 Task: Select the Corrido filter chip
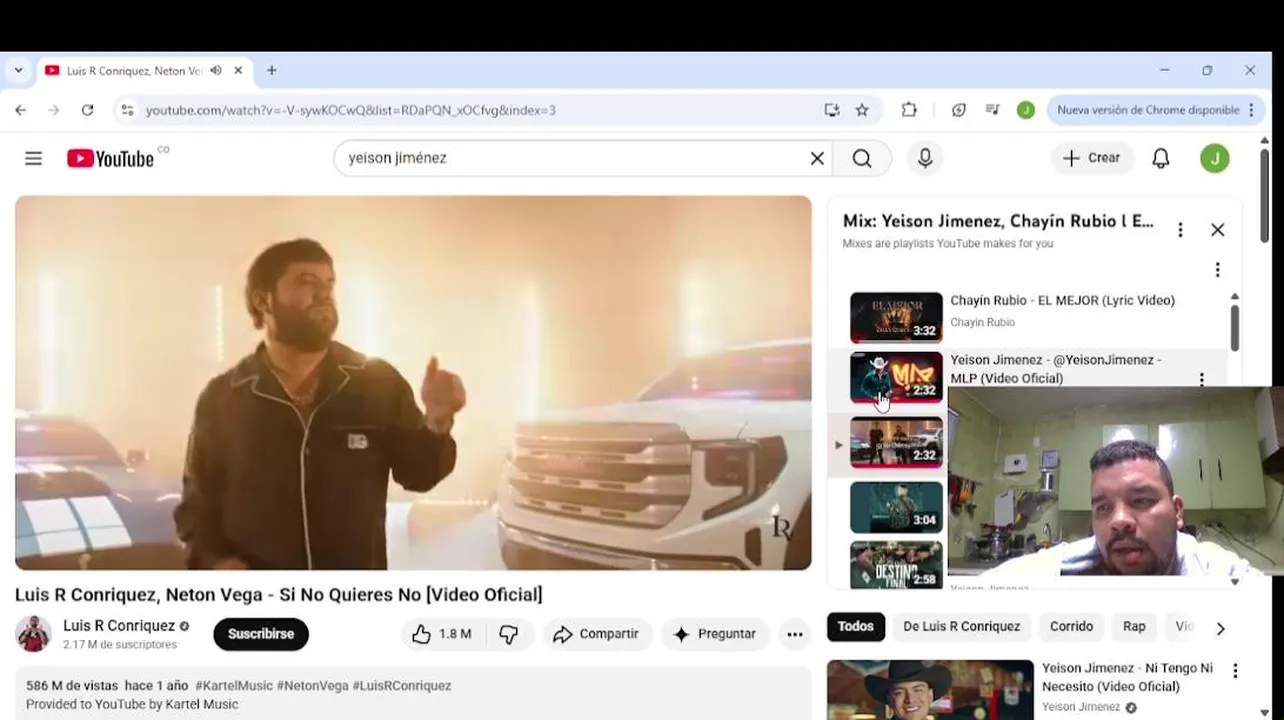(1071, 627)
